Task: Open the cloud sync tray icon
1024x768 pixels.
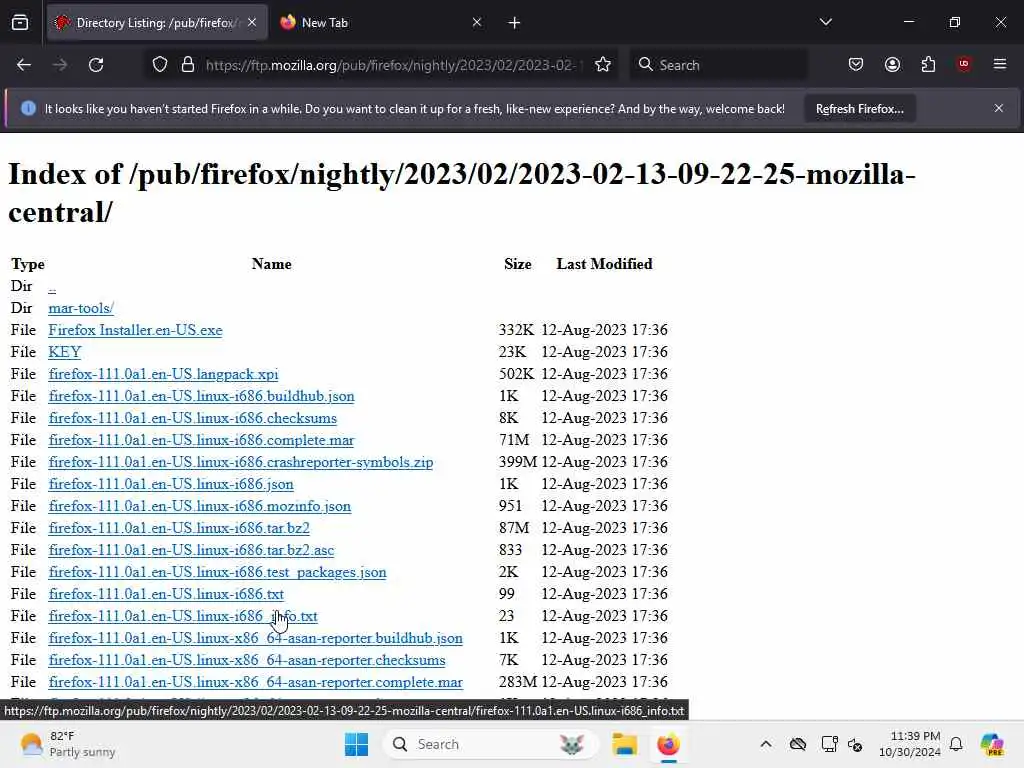Action: click(797, 744)
